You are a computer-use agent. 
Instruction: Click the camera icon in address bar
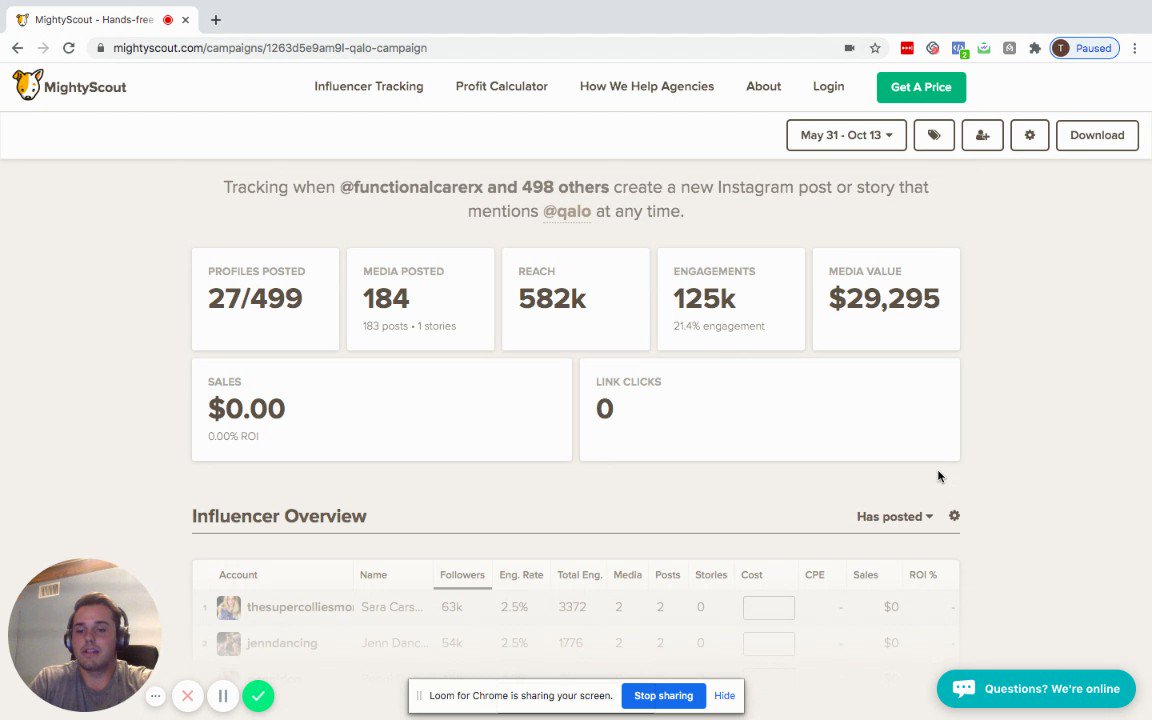tap(849, 48)
